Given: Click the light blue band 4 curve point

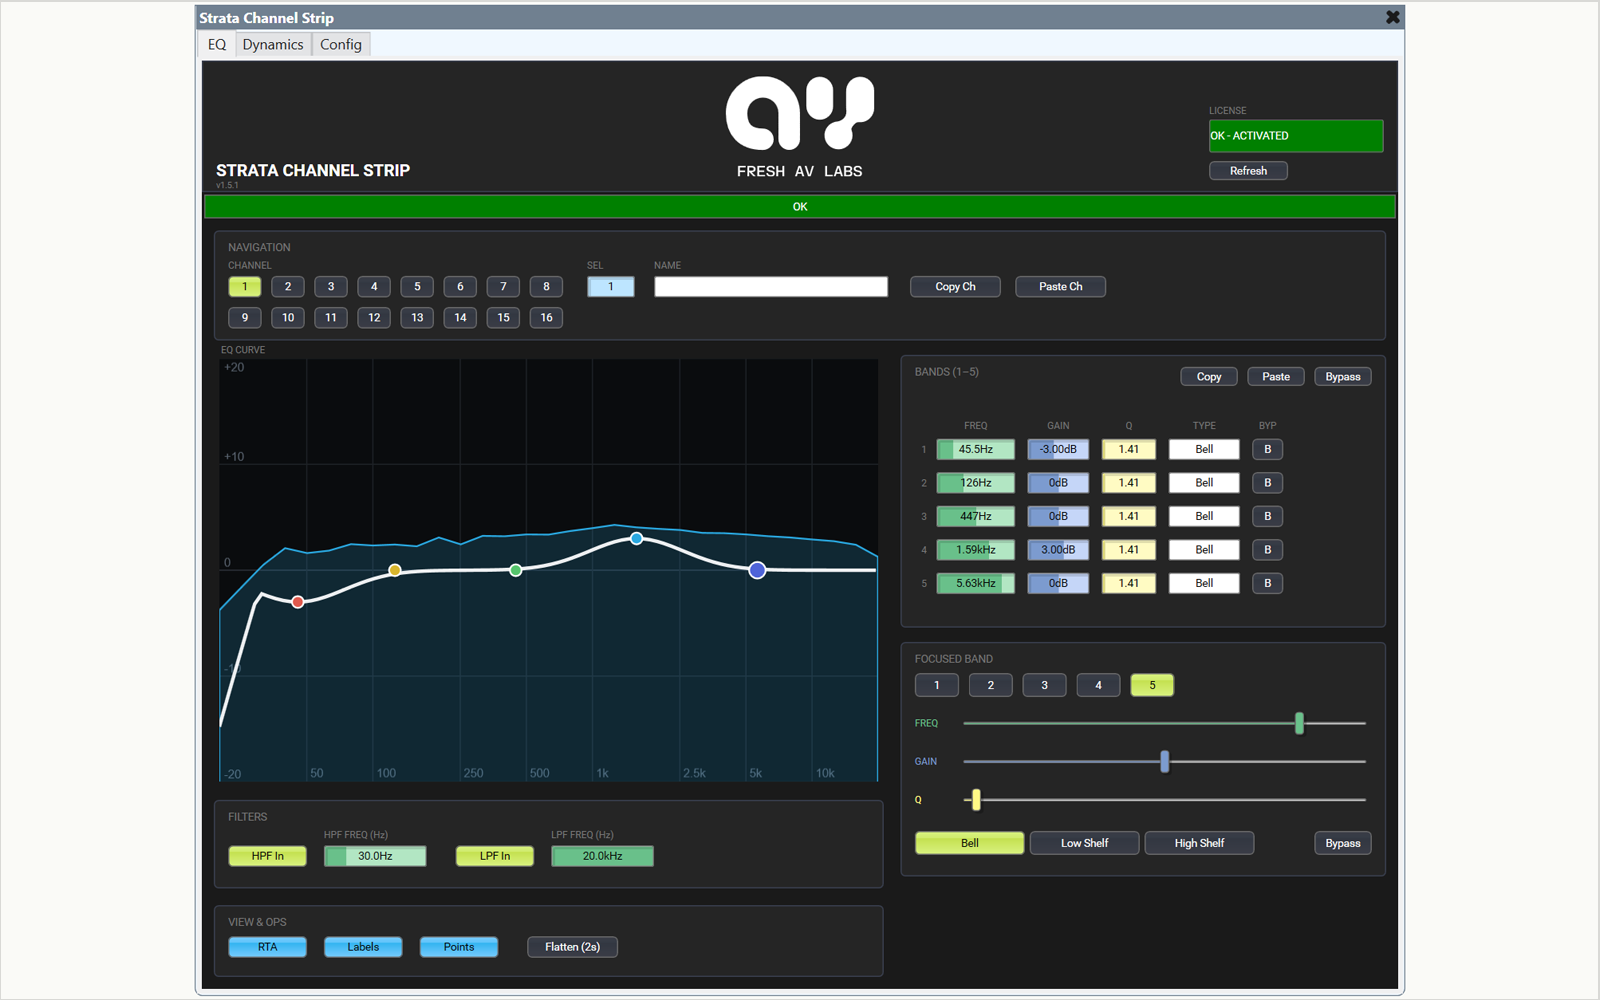Looking at the screenshot, I should point(637,539).
